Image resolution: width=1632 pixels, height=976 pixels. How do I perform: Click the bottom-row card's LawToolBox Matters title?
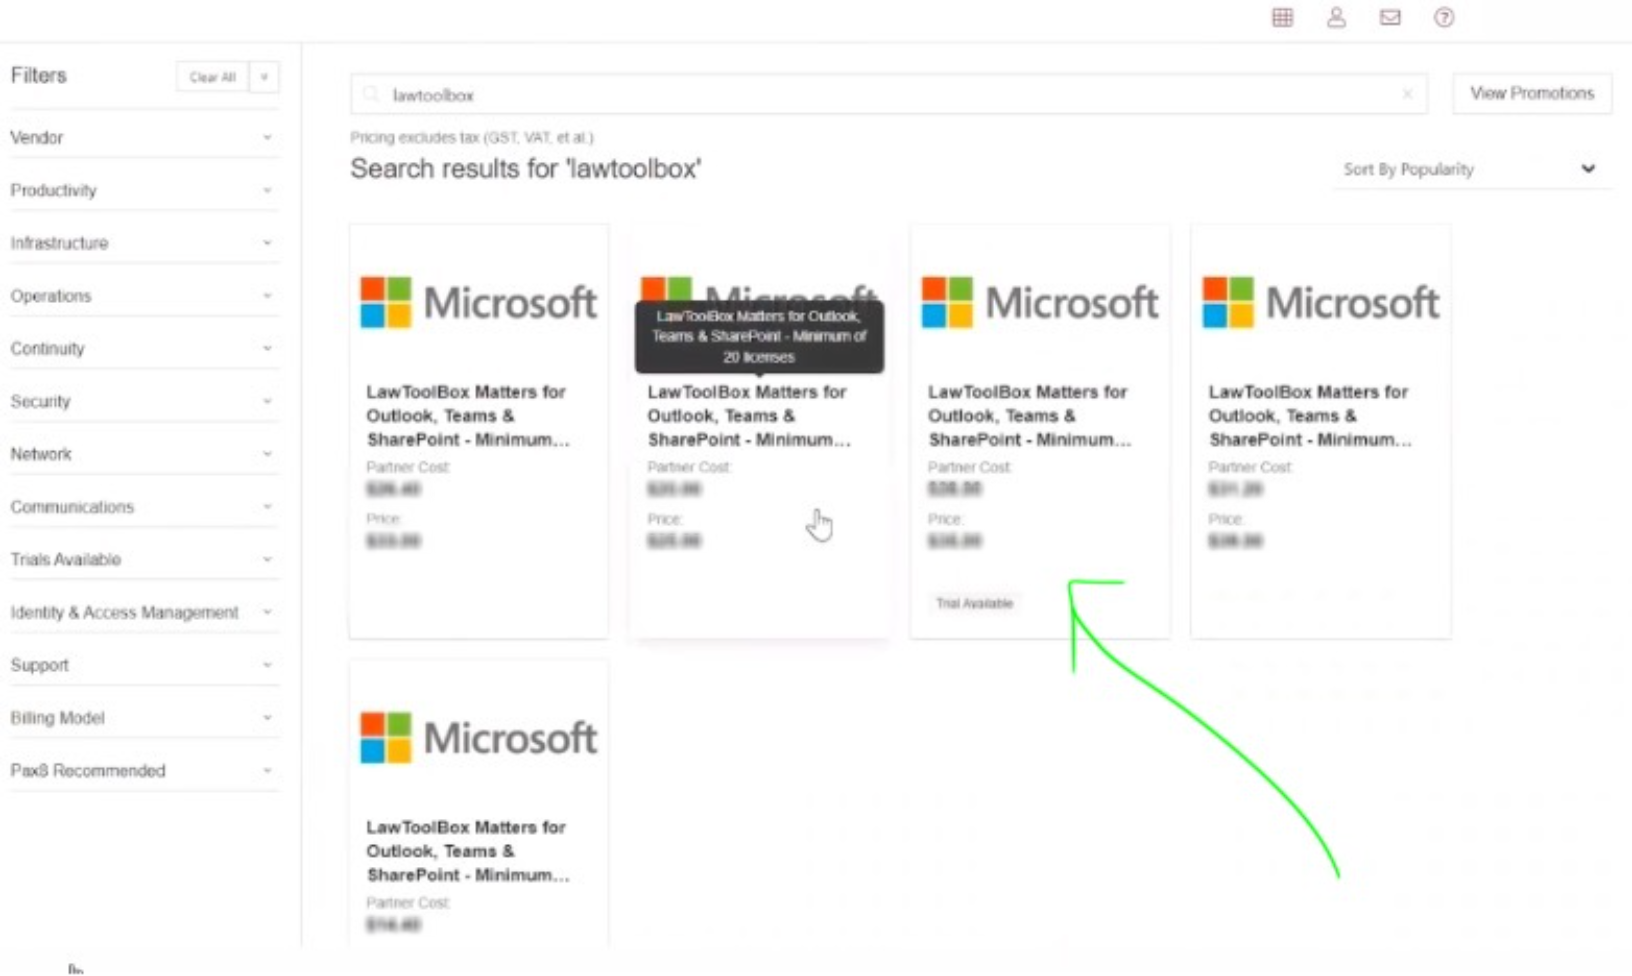468,851
